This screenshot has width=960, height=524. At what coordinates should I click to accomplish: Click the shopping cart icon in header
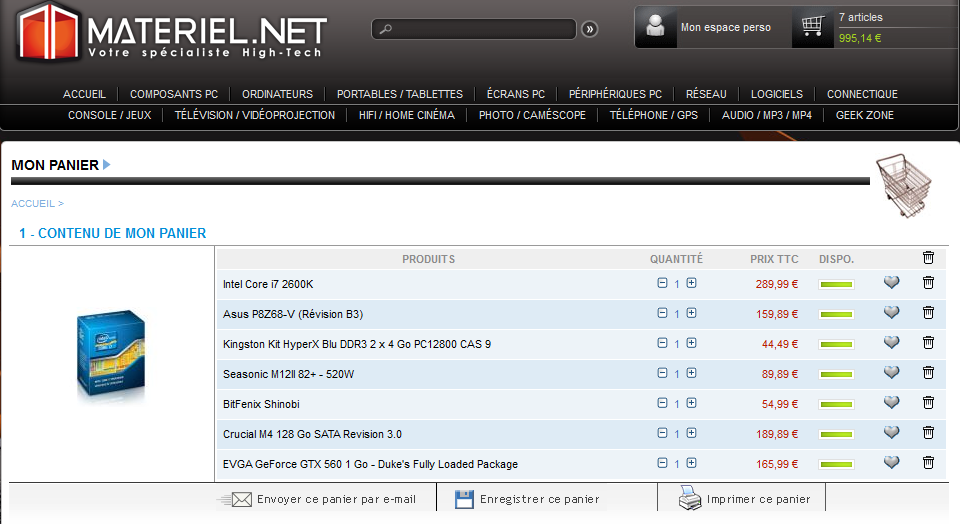coord(813,27)
